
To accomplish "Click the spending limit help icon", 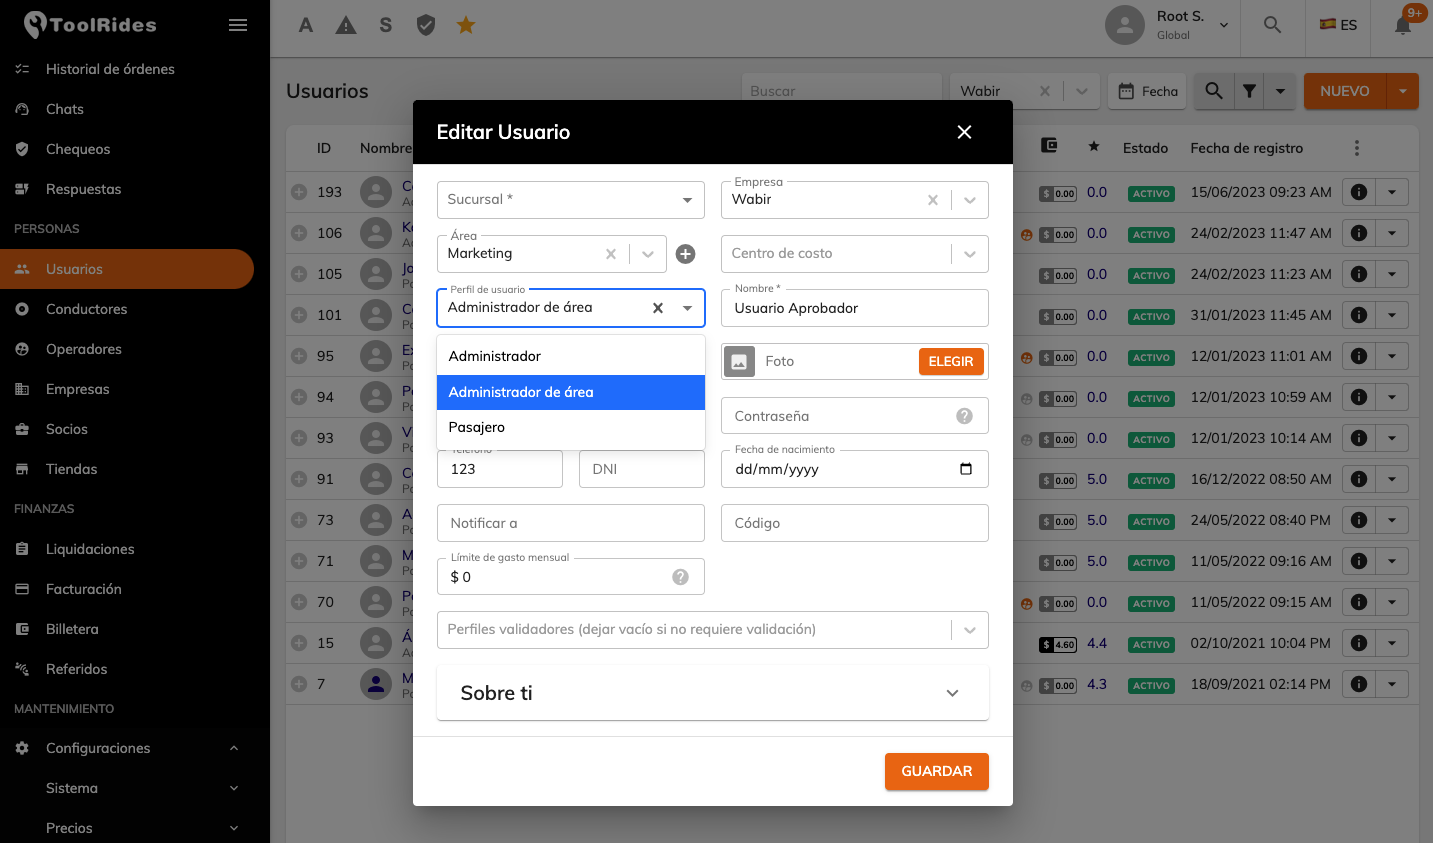I will [680, 577].
